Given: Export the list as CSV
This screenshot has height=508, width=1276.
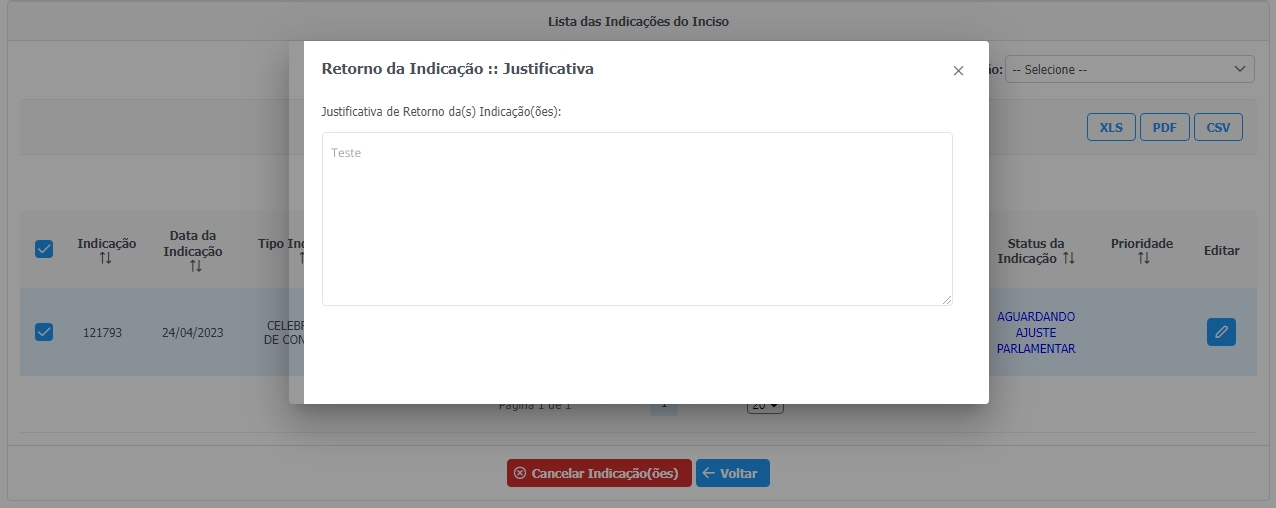Looking at the screenshot, I should [x=1218, y=128].
